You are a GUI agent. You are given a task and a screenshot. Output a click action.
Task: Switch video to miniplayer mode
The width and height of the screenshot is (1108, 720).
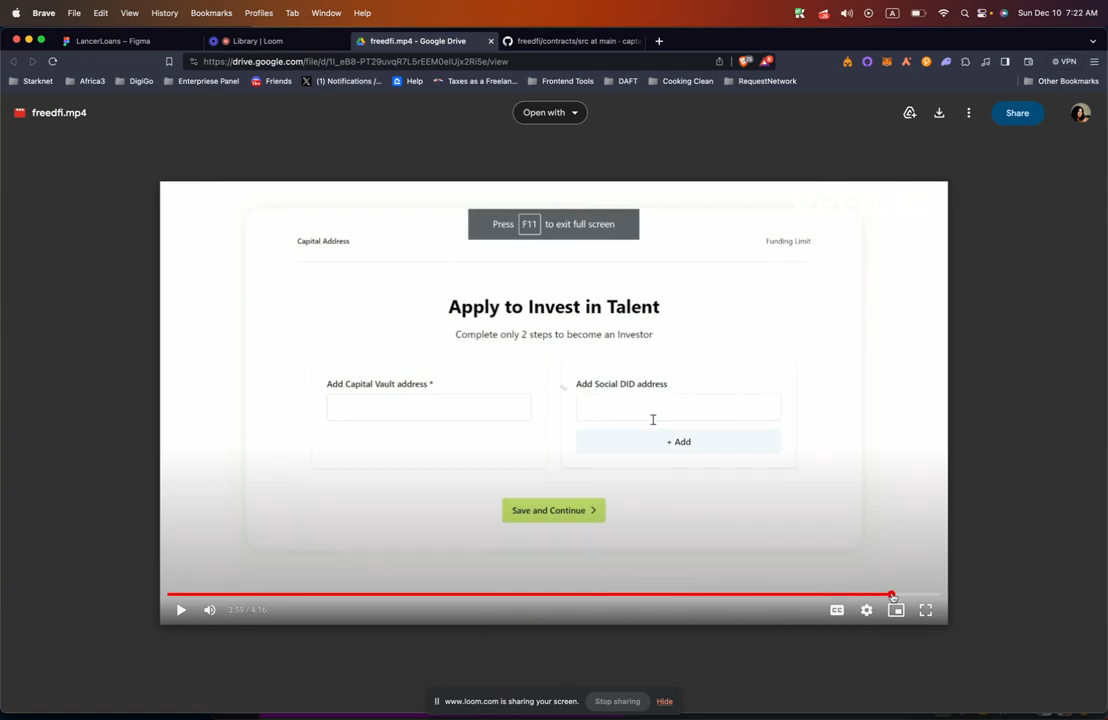[x=896, y=610]
